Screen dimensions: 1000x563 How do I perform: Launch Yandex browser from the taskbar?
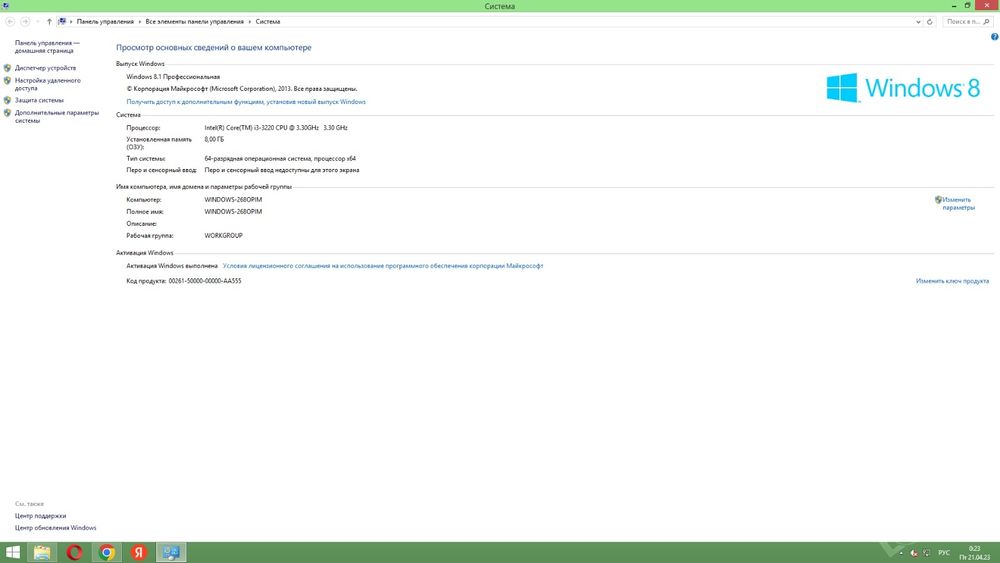(x=139, y=552)
